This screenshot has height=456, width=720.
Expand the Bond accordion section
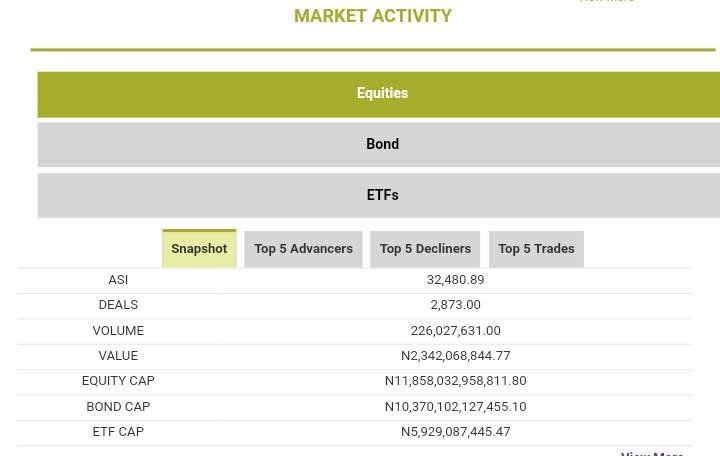pos(382,144)
